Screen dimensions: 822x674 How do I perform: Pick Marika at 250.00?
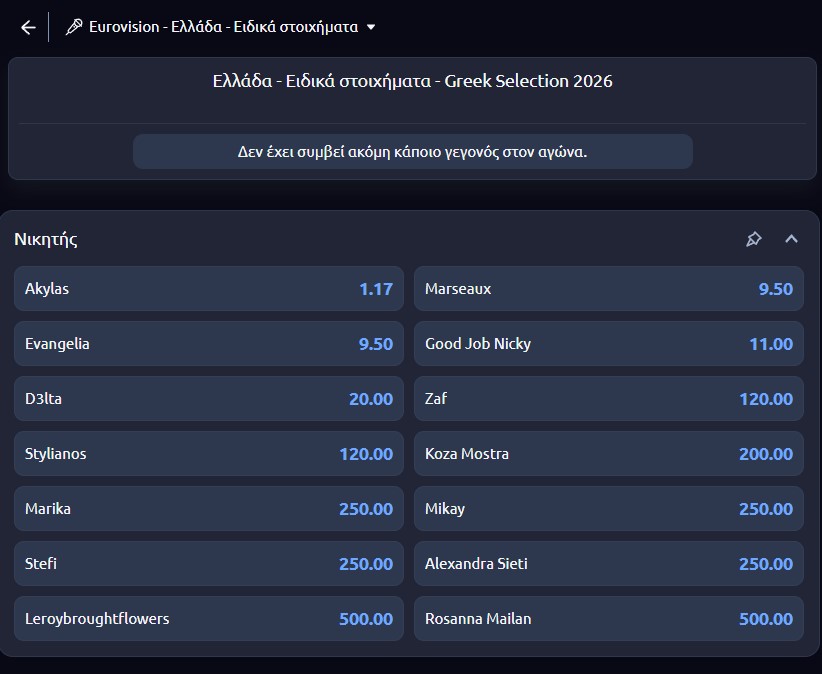(x=209, y=509)
